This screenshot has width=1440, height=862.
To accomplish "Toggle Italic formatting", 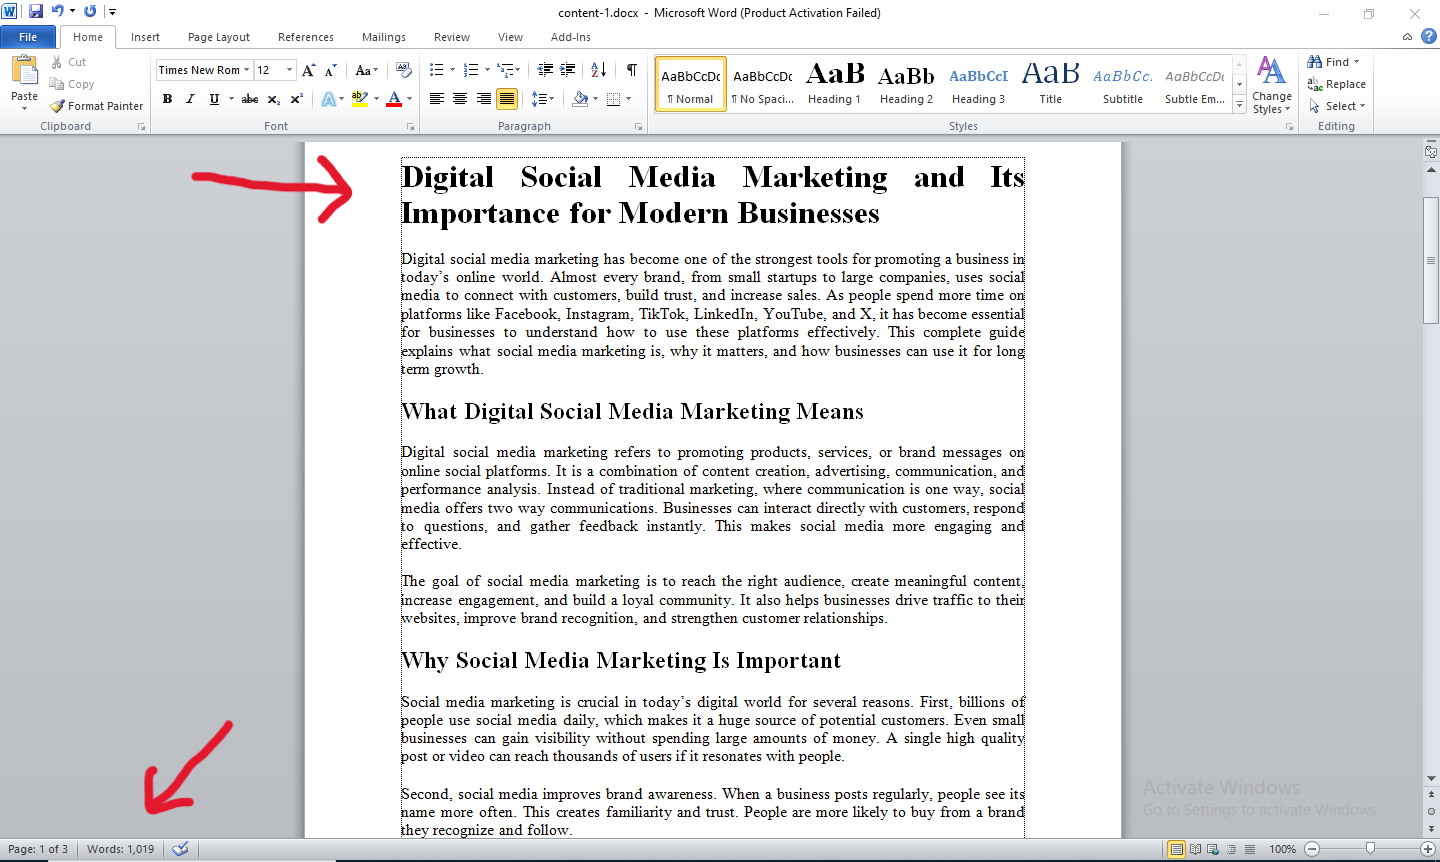I will coord(190,99).
